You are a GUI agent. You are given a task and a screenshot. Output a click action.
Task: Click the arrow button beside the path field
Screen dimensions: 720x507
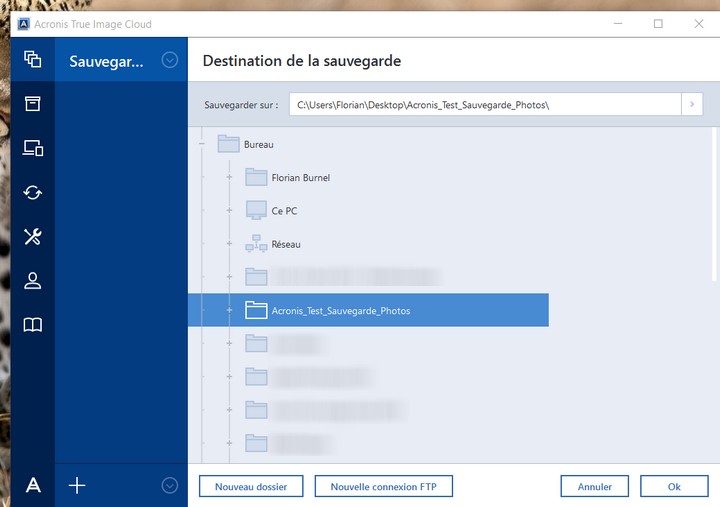[x=692, y=104]
